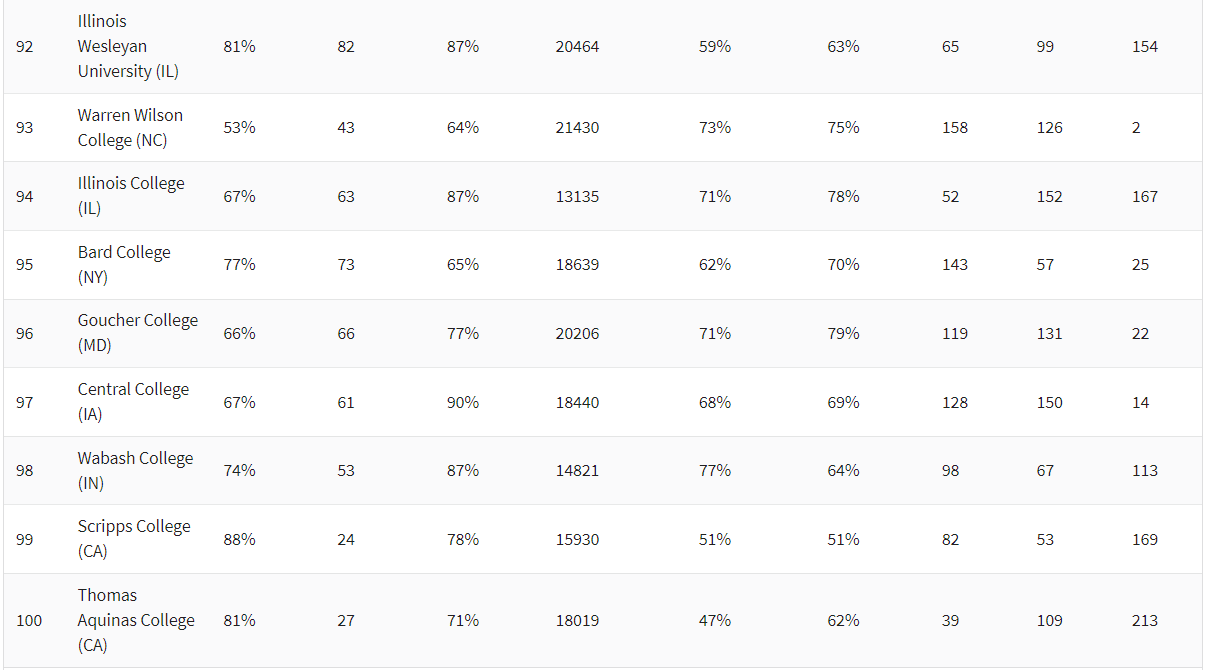1205x670 pixels.
Task: Select the 21430 cell for Warren Wilson
Action: [x=577, y=128]
